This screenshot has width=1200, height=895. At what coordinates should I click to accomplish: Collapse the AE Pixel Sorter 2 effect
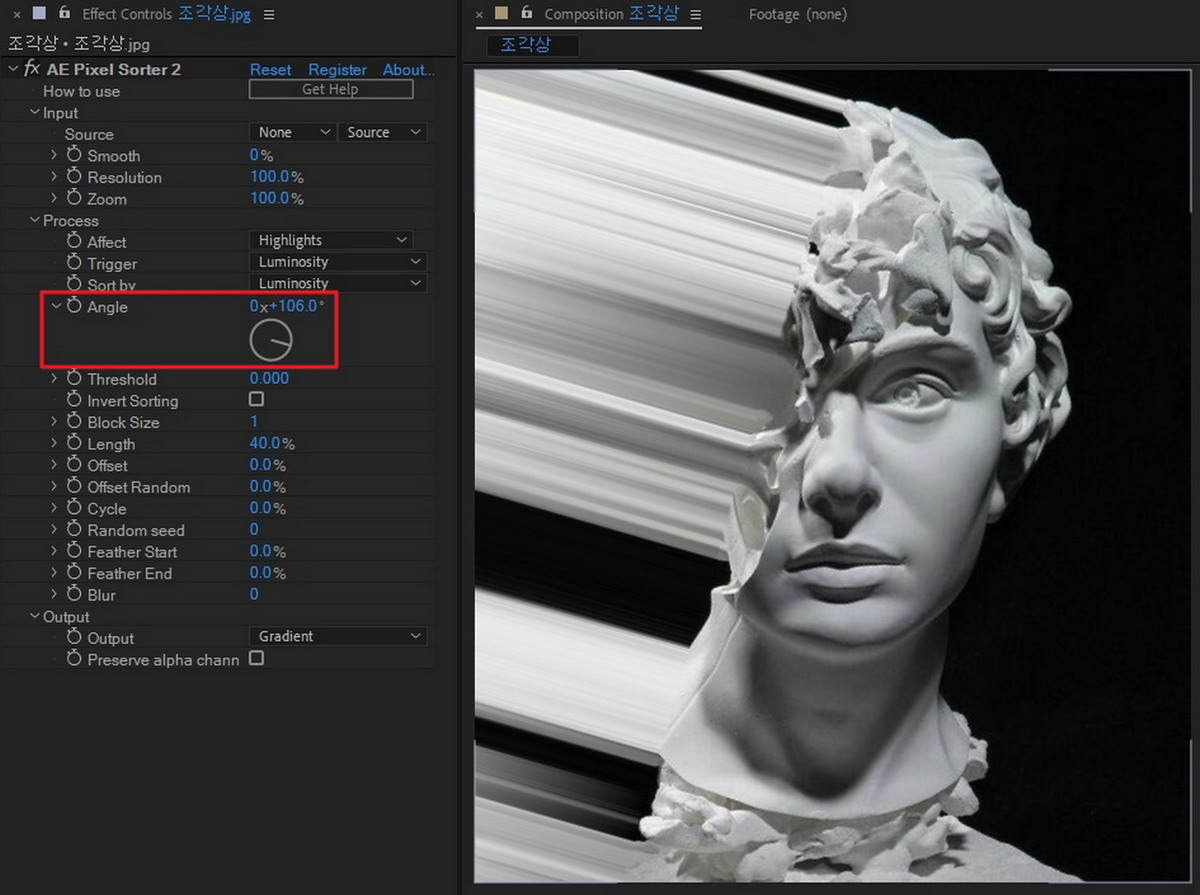tap(13, 69)
